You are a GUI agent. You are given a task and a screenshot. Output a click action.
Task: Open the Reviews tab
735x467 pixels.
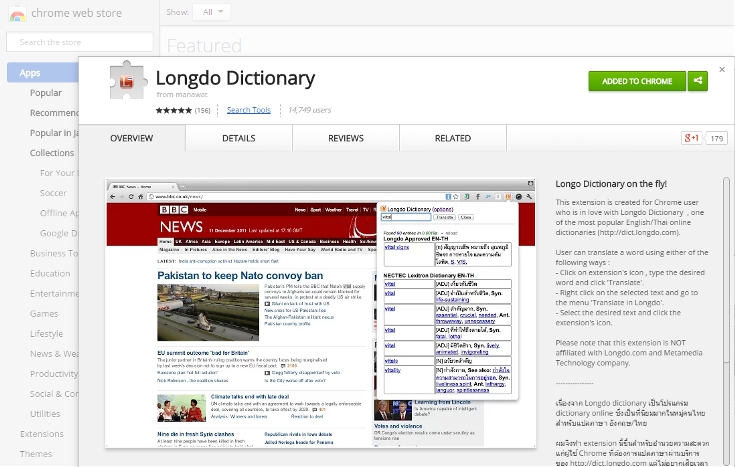point(346,138)
